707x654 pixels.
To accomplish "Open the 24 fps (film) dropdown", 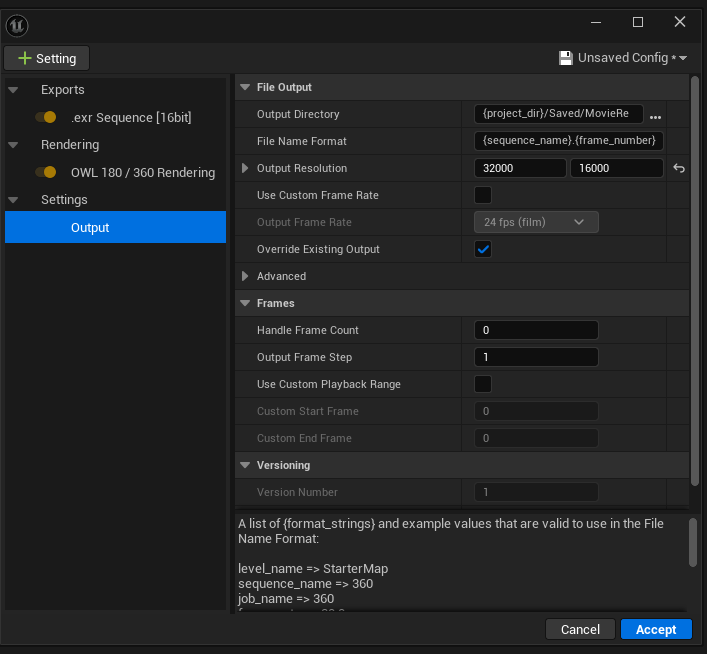I will (536, 222).
